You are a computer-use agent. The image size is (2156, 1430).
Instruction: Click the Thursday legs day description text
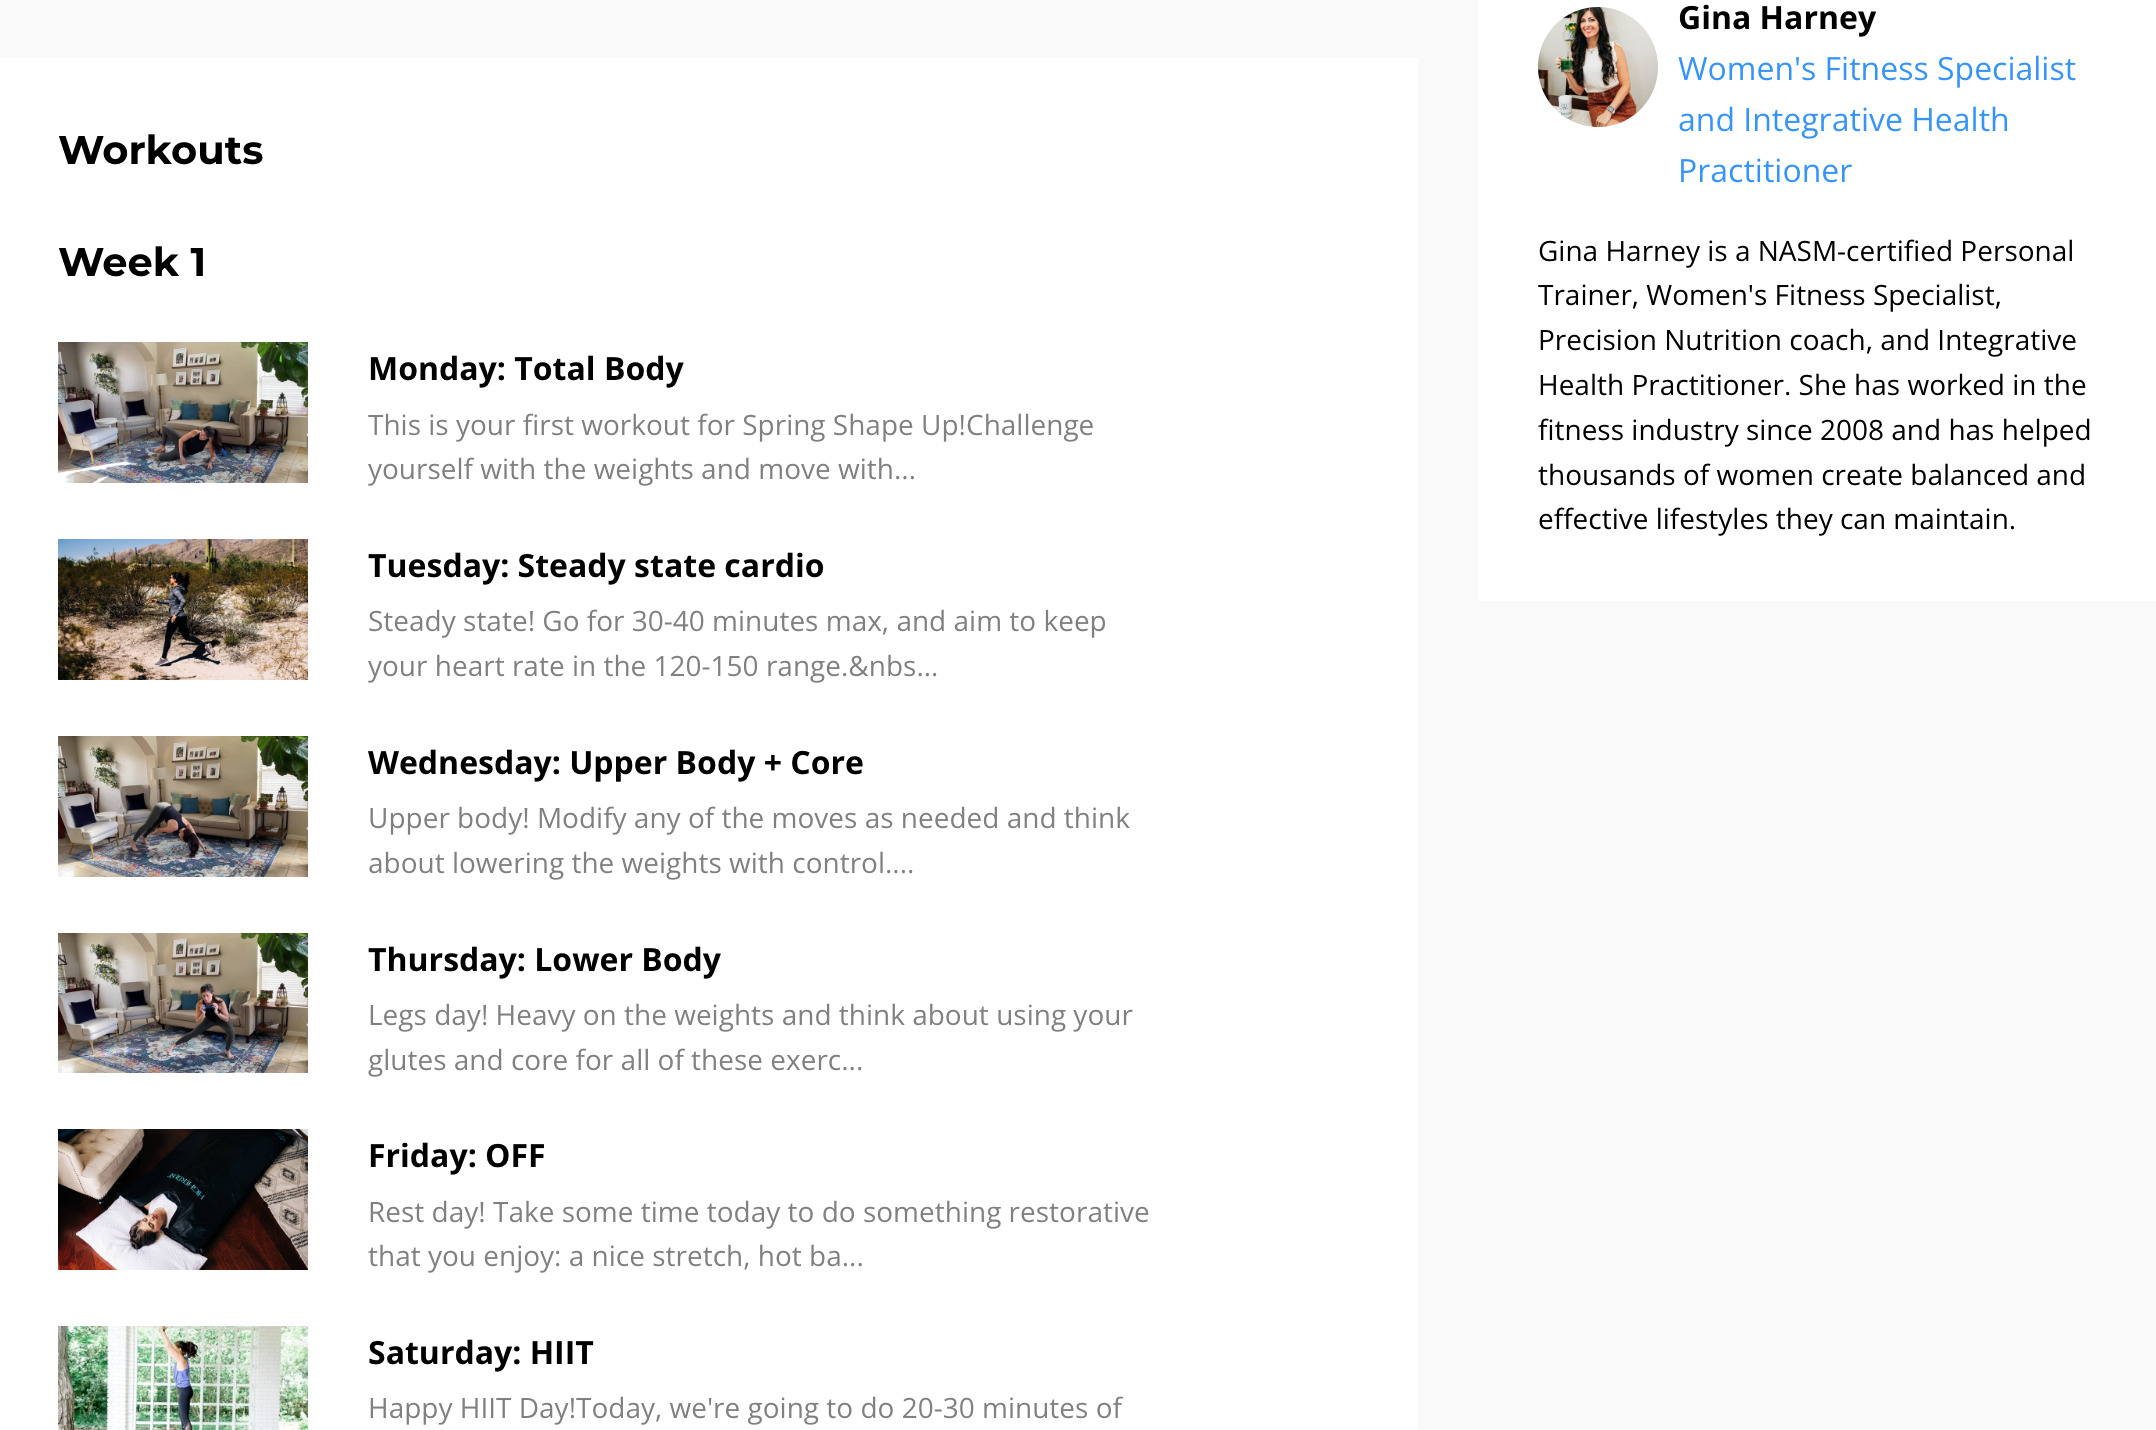click(750, 1037)
